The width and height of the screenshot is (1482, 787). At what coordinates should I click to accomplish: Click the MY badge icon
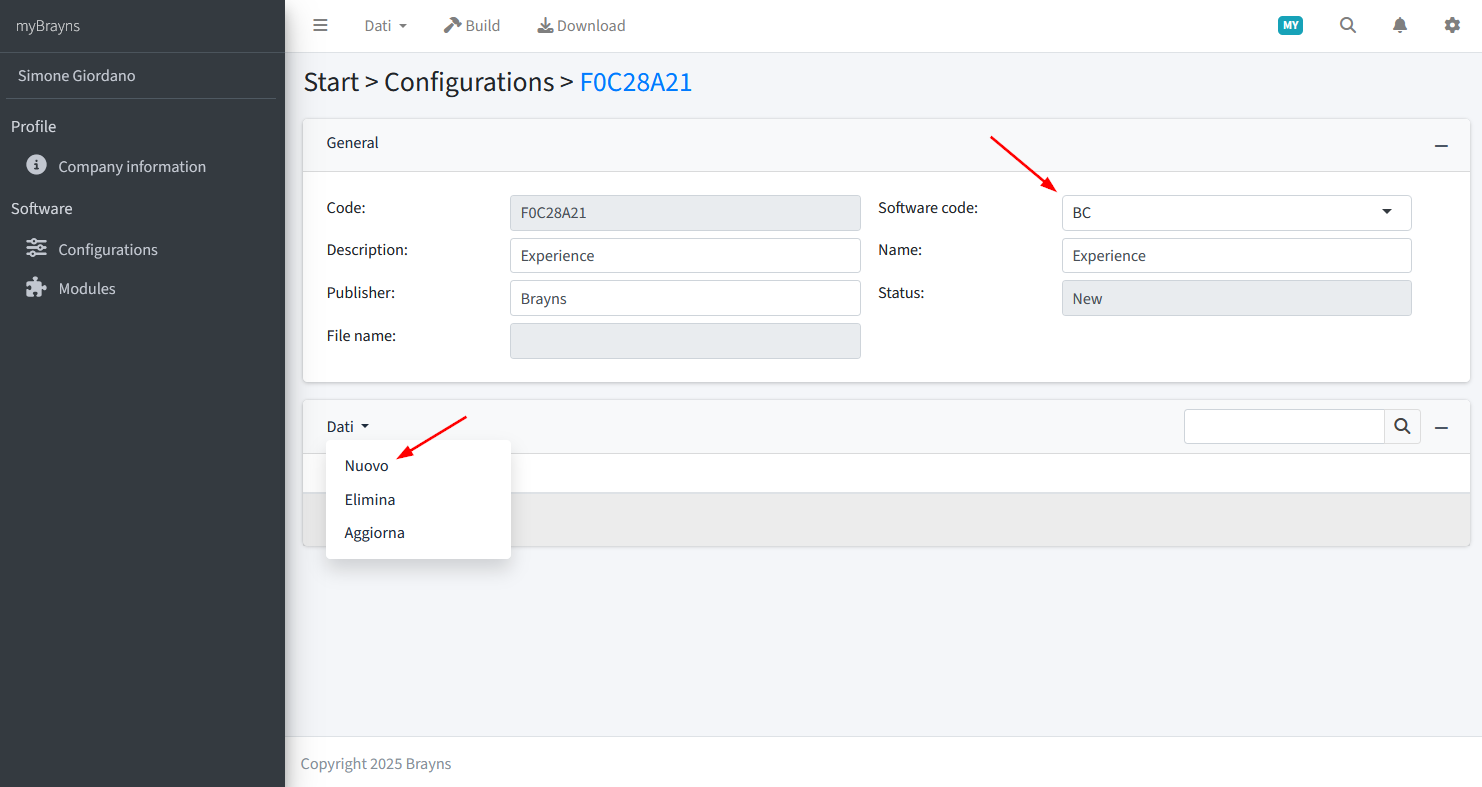(x=1290, y=26)
